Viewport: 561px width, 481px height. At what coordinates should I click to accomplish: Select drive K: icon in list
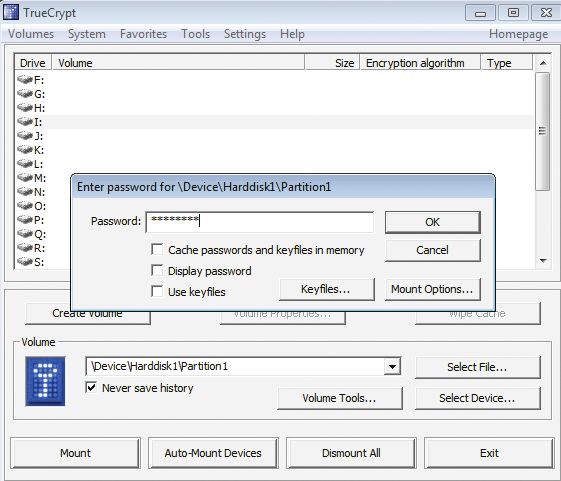(x=25, y=149)
